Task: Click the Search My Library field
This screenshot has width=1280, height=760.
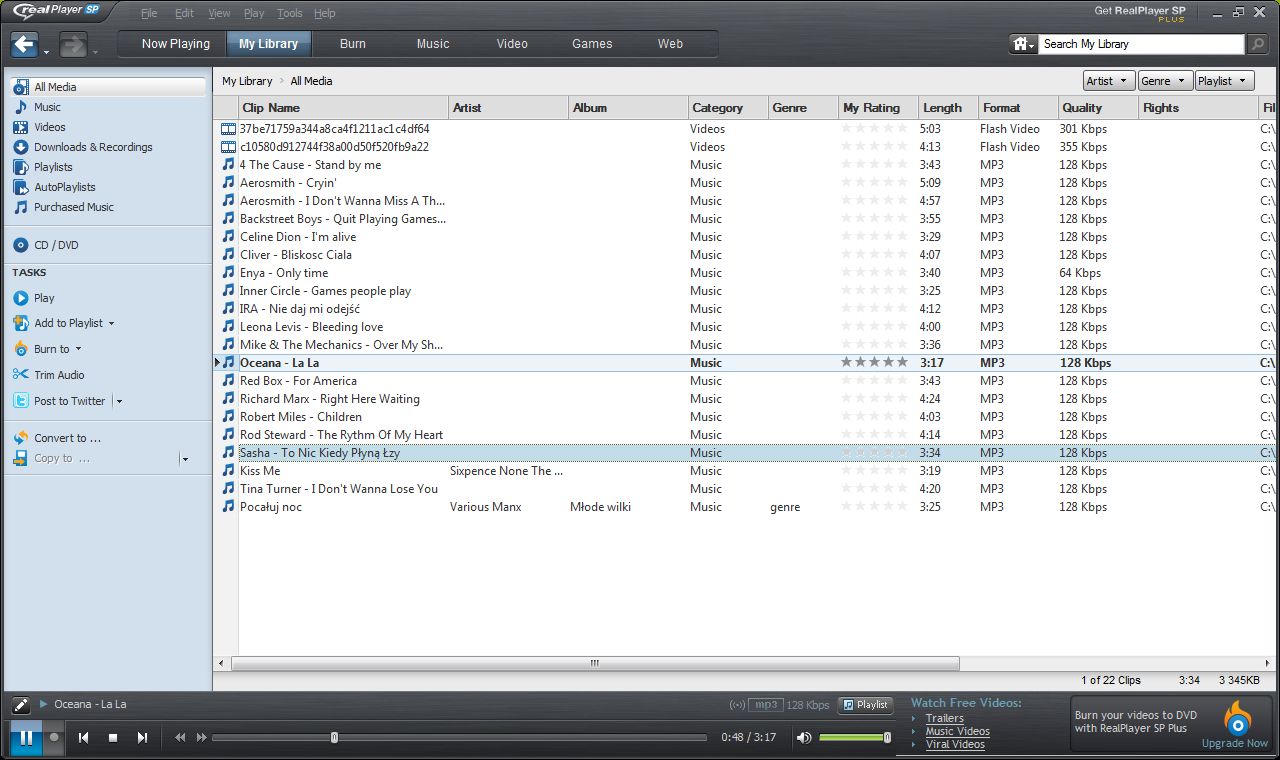Action: pos(1142,44)
